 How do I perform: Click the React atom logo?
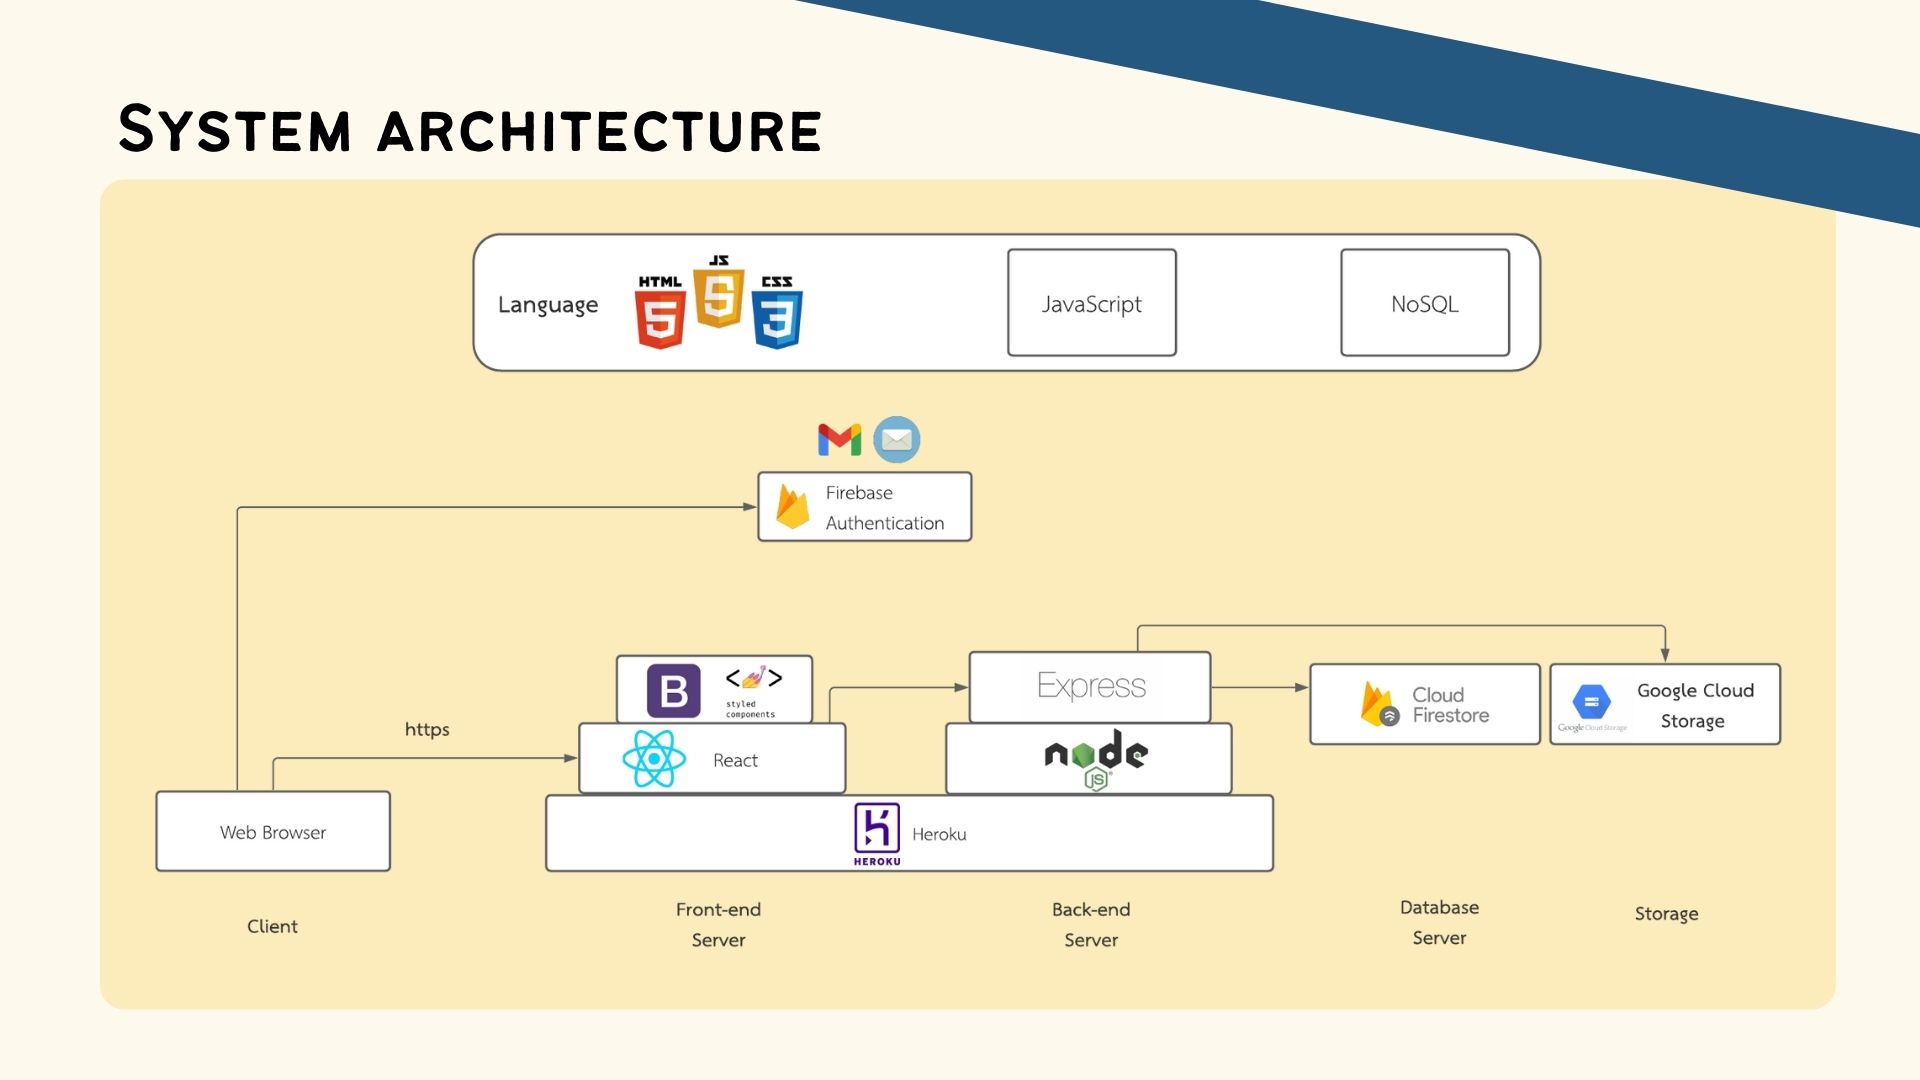[654, 759]
